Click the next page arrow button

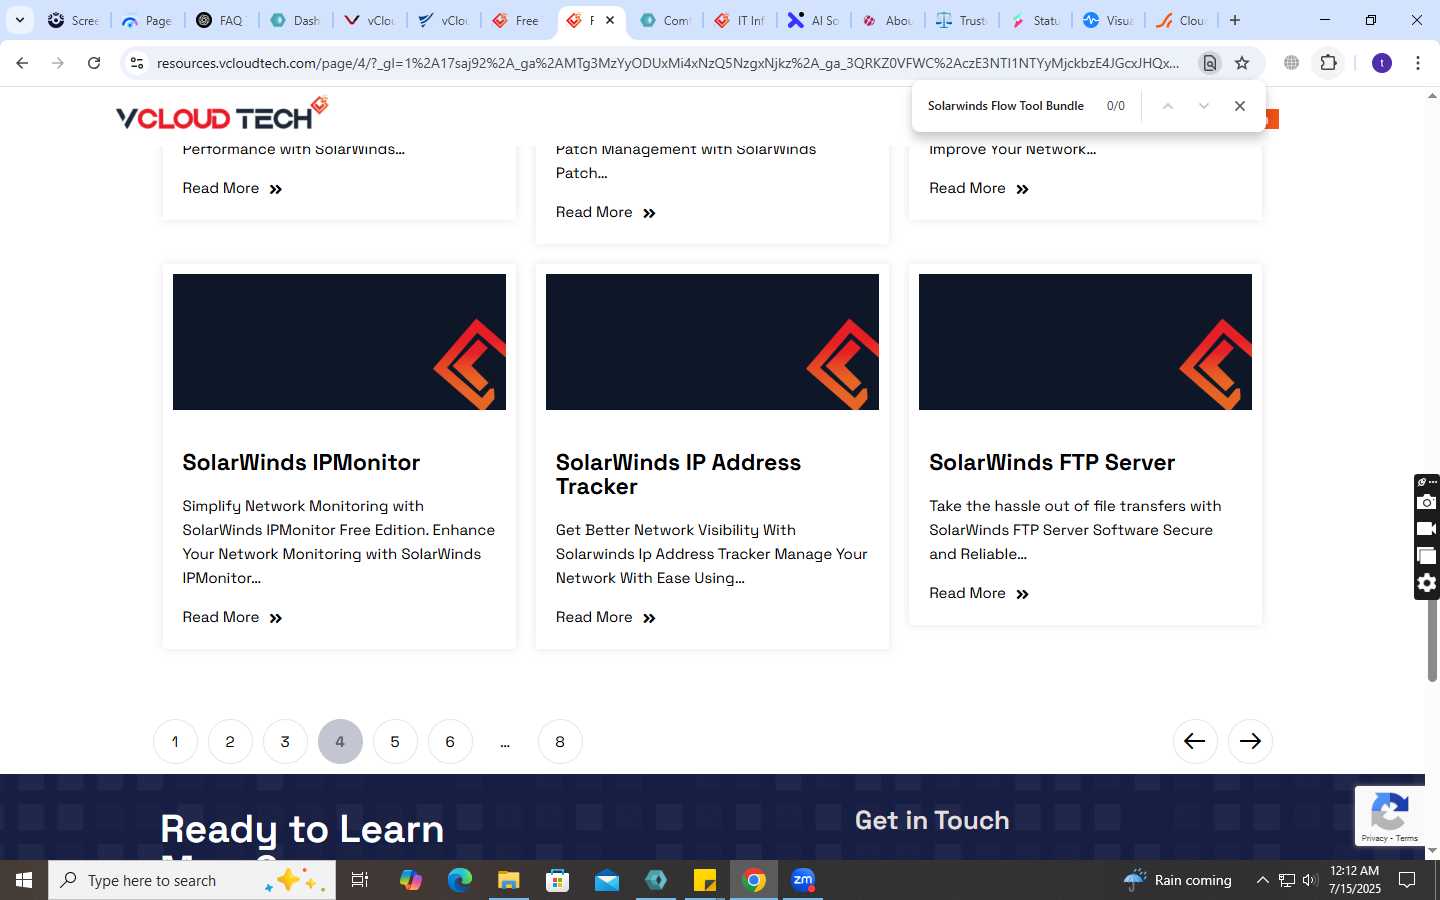1250,741
